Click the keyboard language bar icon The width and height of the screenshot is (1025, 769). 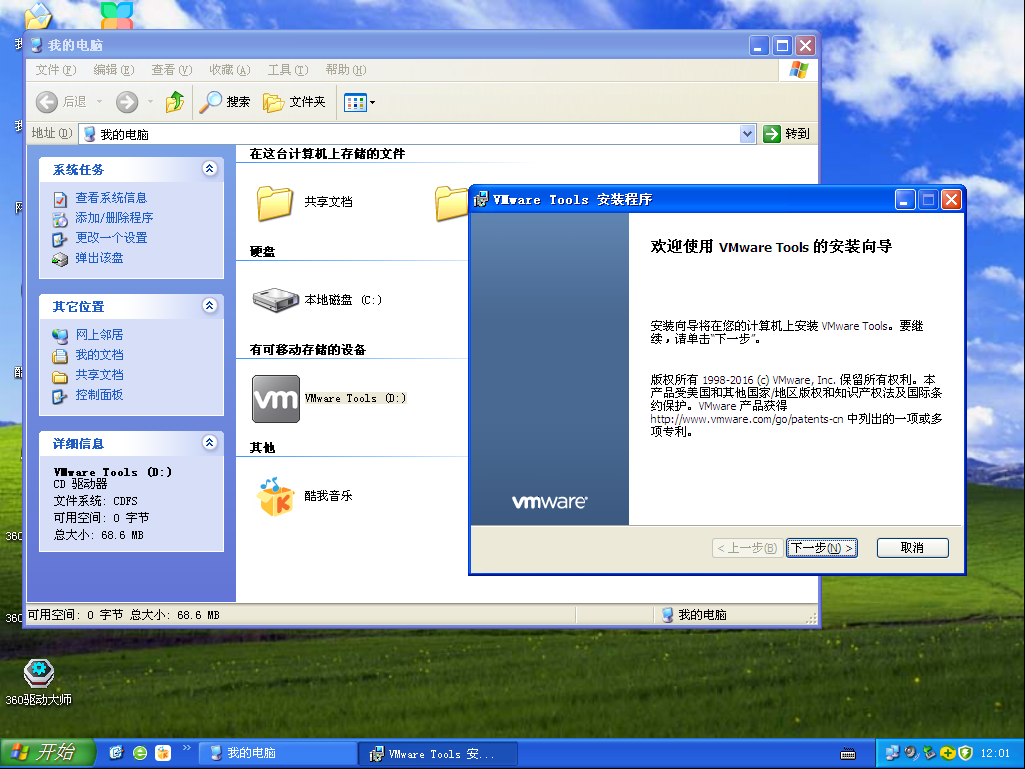coord(848,754)
